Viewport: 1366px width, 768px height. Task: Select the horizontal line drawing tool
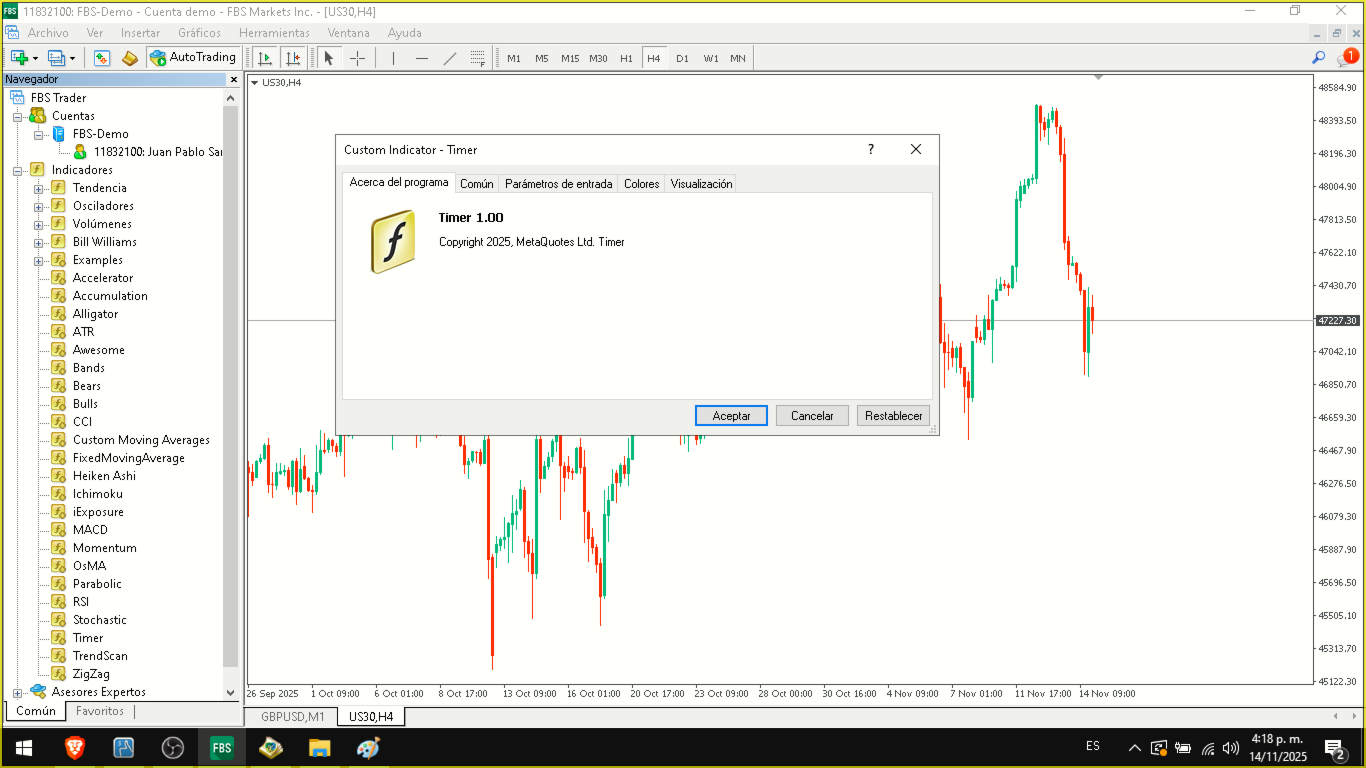click(x=421, y=58)
